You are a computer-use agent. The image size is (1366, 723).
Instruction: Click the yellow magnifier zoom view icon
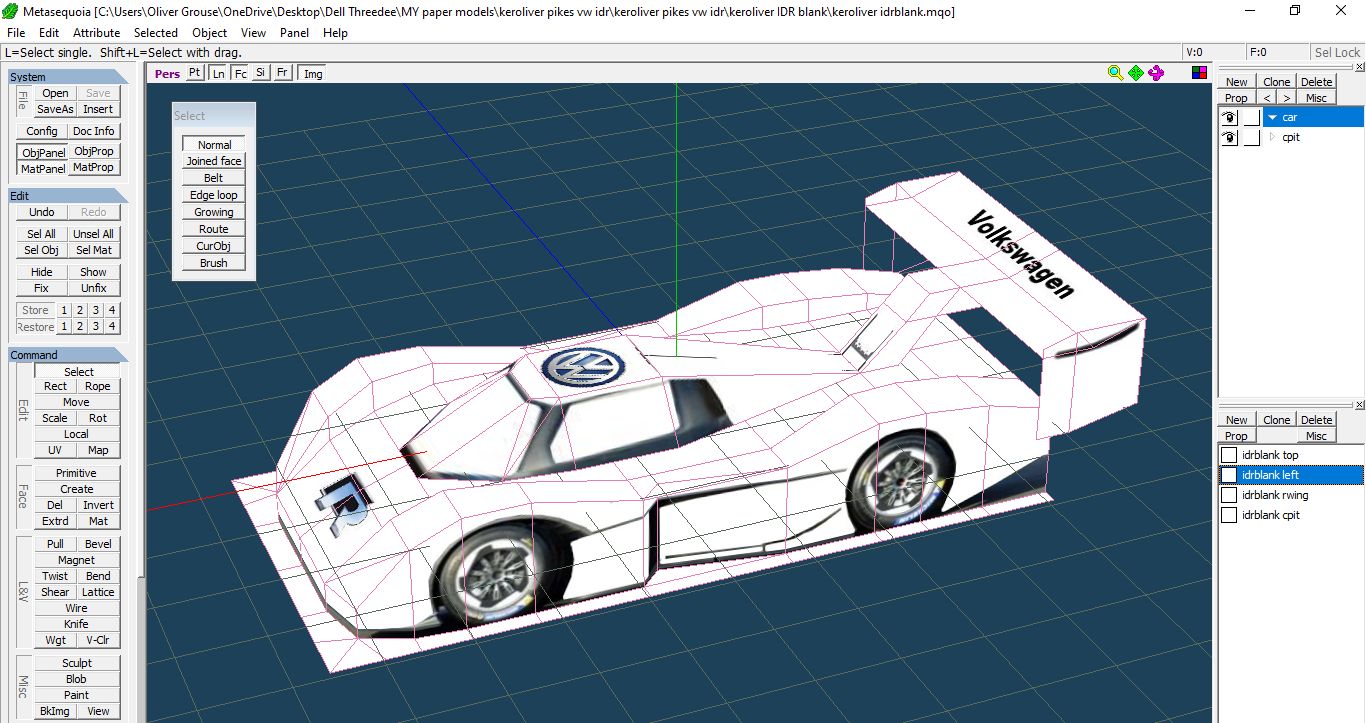(1115, 73)
